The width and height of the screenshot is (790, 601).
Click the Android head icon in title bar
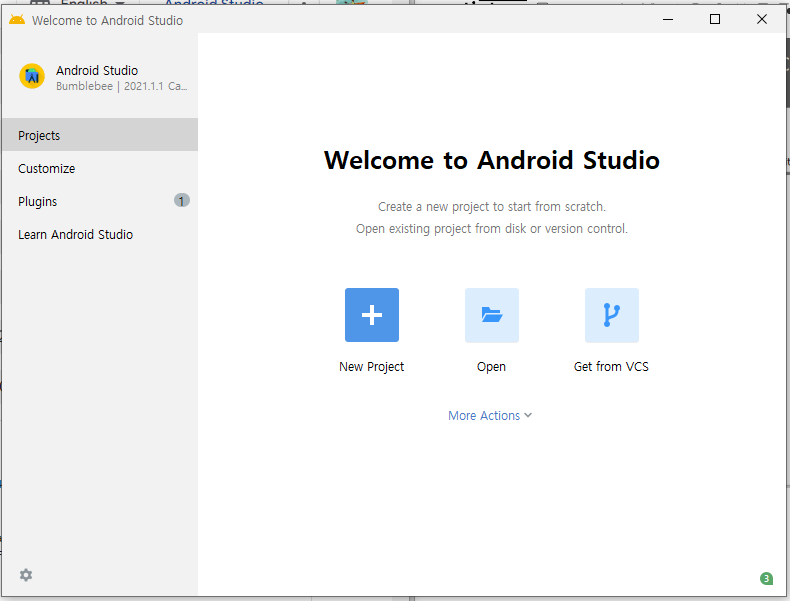tap(17, 20)
